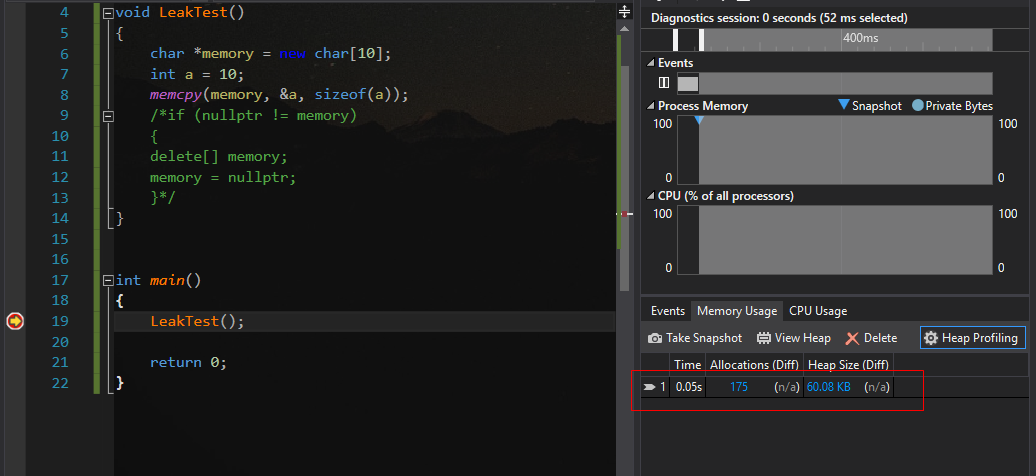Viewport: 1036px width, 476px height.
Task: Click the (n/a) diff in the Heap Size column
Action: point(877,387)
